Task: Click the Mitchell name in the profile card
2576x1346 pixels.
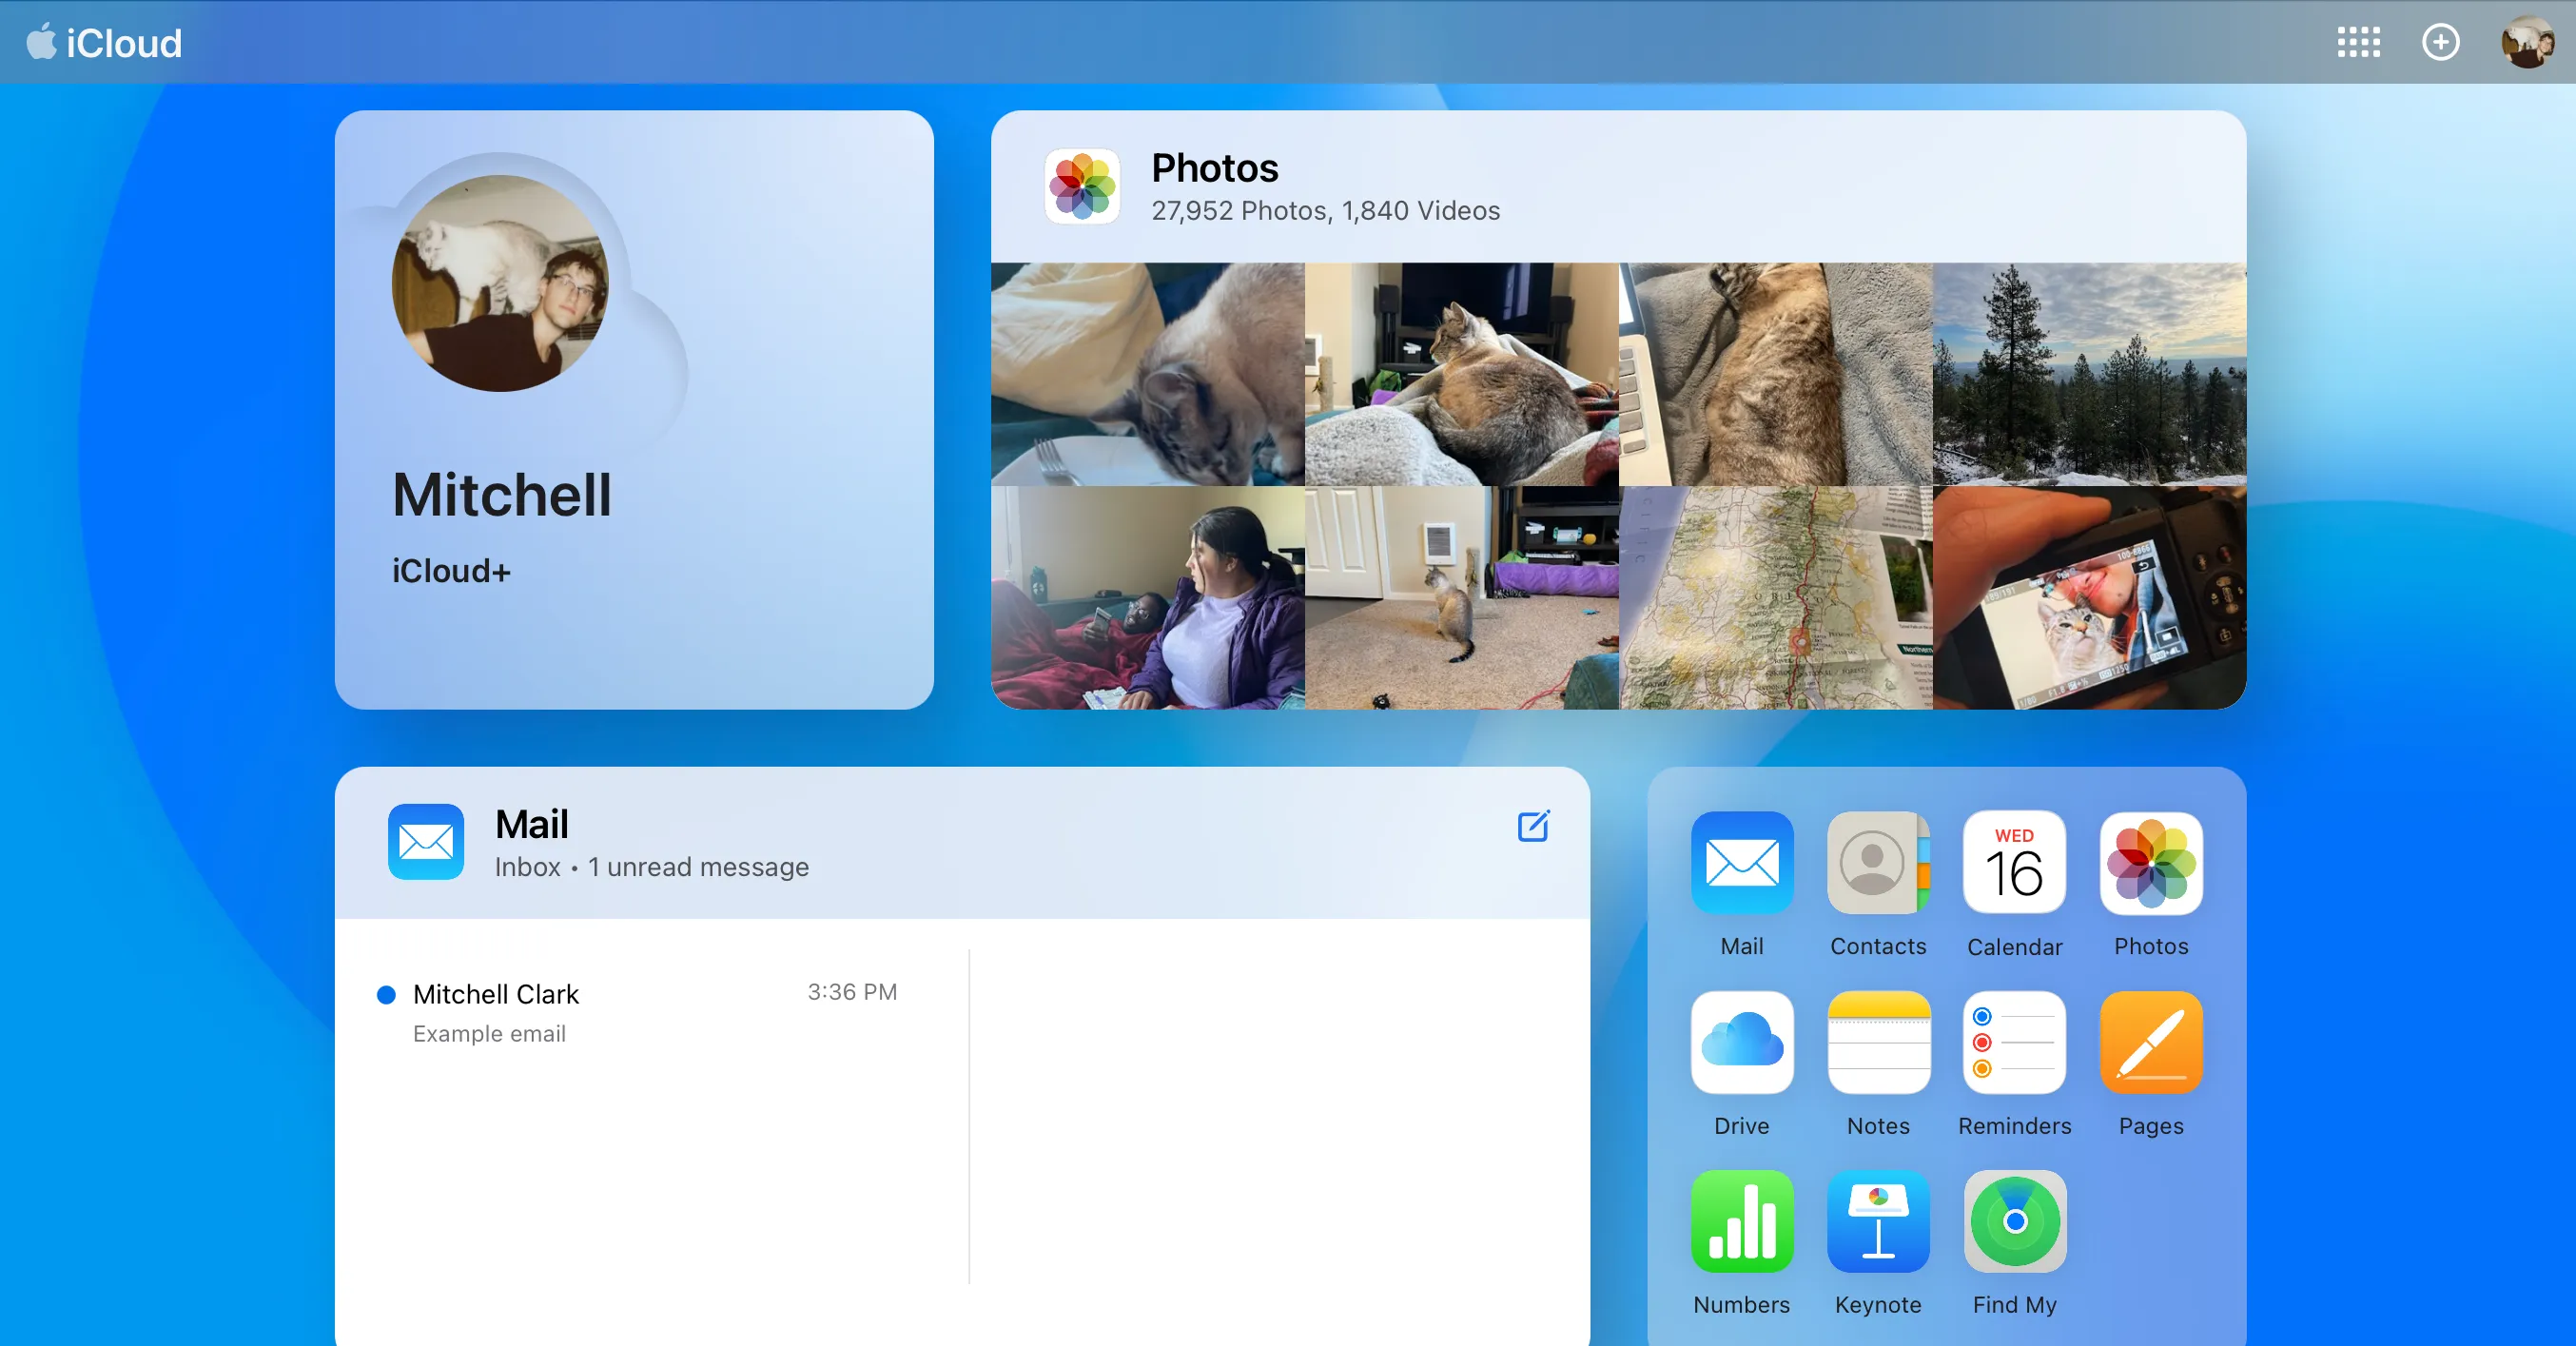Action: point(501,494)
